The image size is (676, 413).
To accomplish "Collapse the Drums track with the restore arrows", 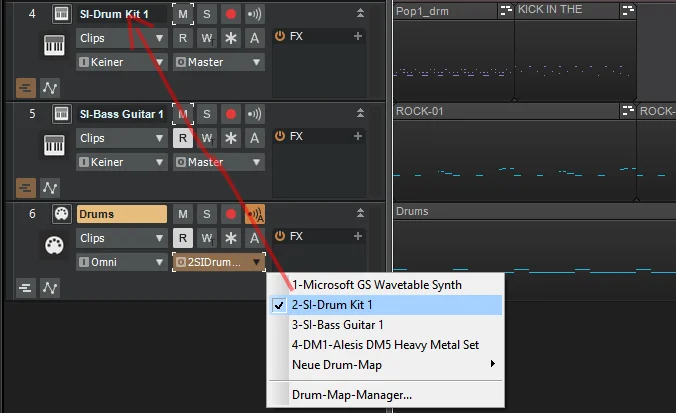I will tap(360, 213).
